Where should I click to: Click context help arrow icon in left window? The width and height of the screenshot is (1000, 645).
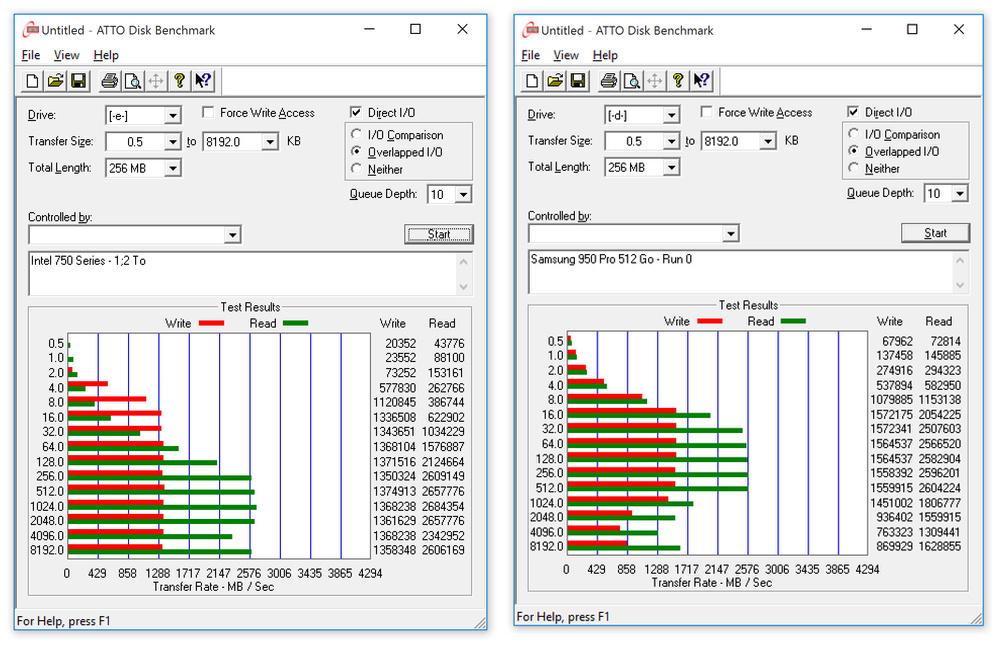coord(203,81)
